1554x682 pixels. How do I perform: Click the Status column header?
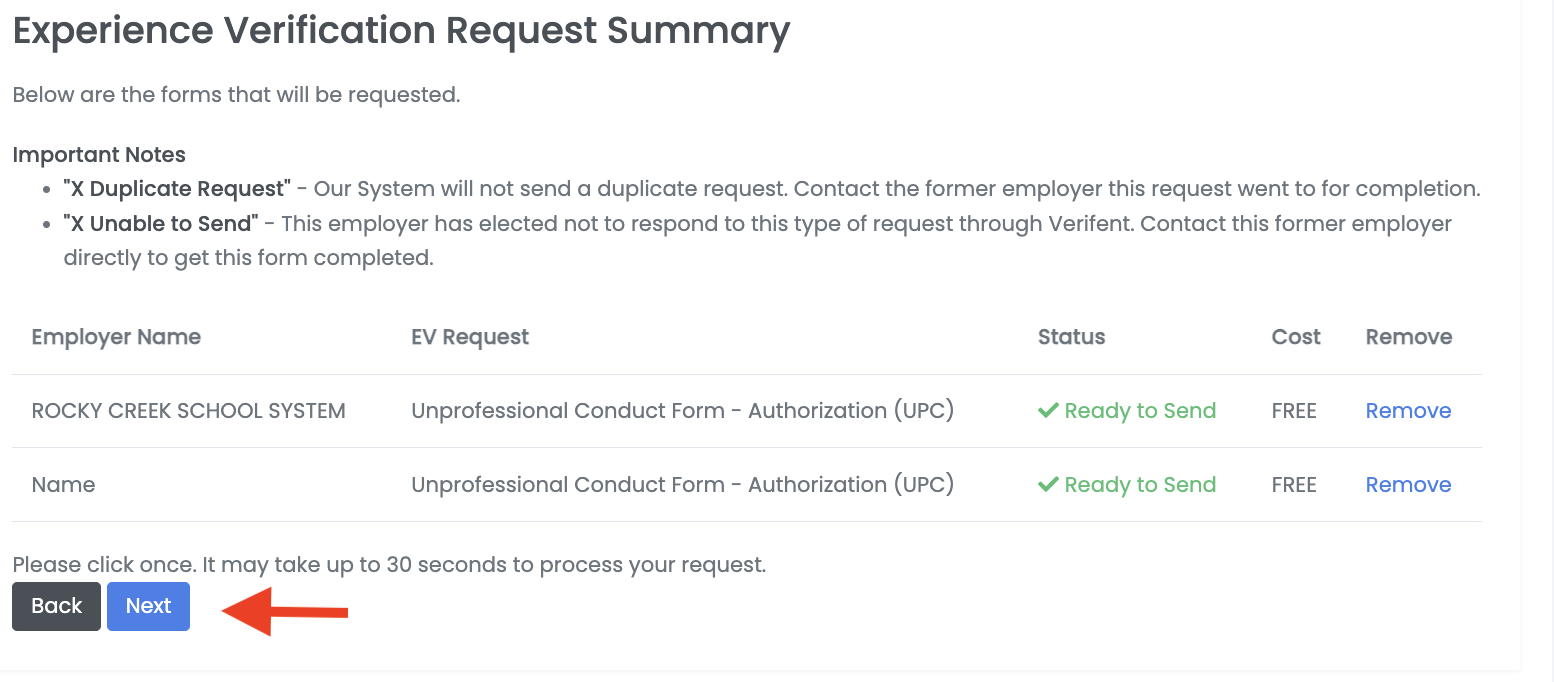click(x=1071, y=337)
